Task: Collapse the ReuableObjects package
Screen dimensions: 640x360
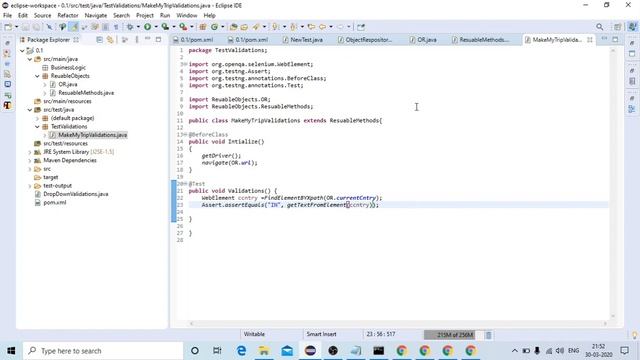Action: point(37,76)
